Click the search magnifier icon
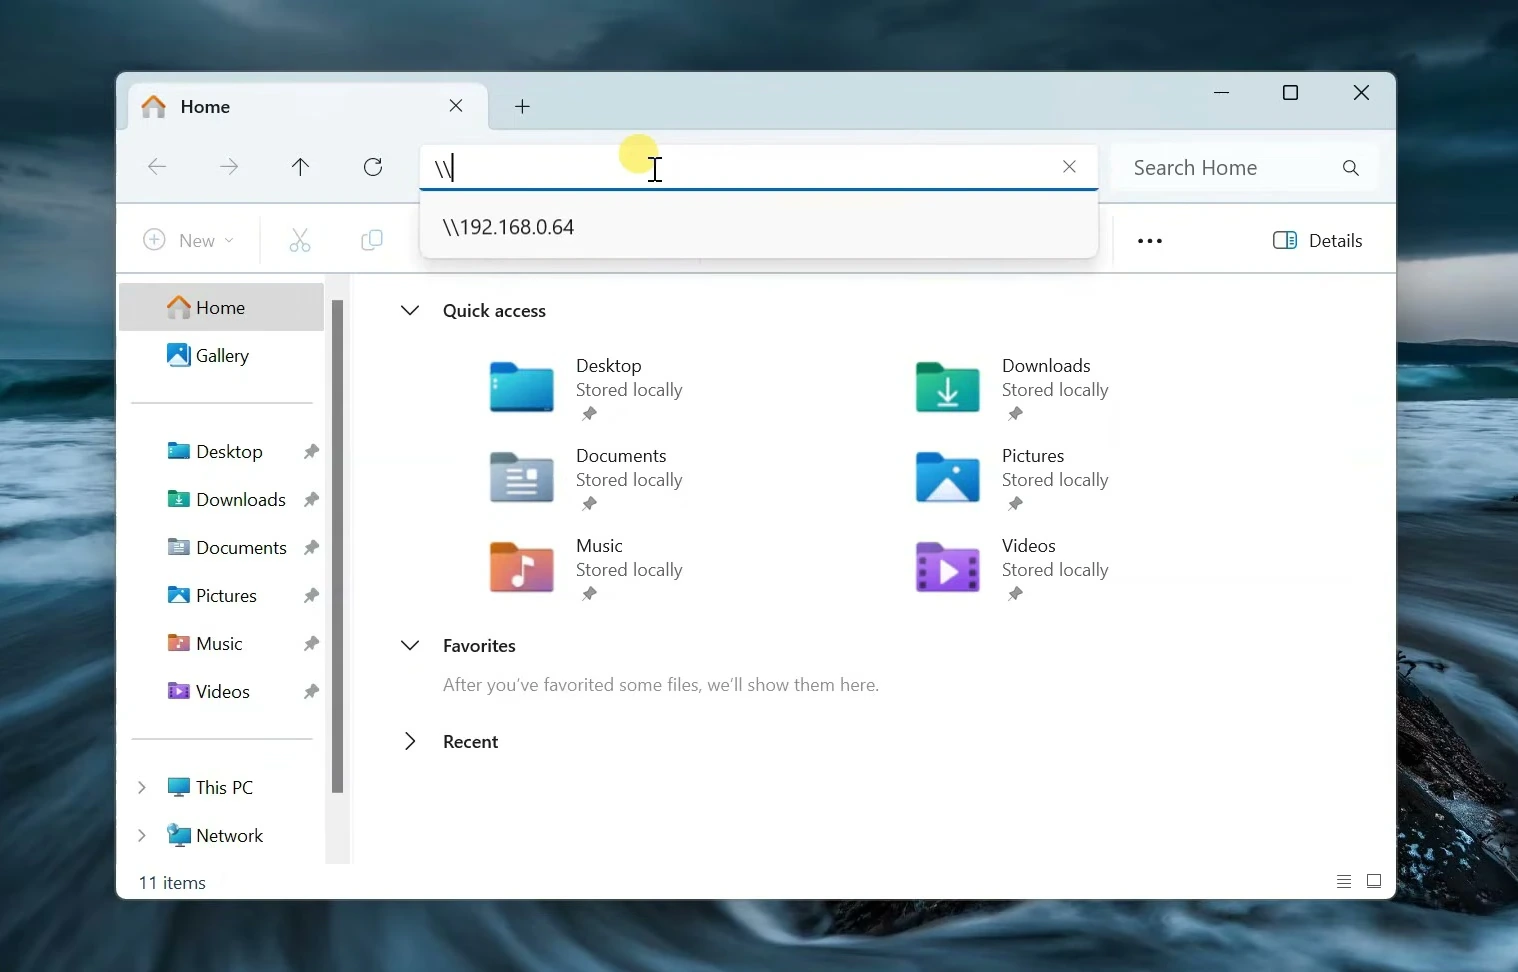This screenshot has height=972, width=1518. point(1351,168)
